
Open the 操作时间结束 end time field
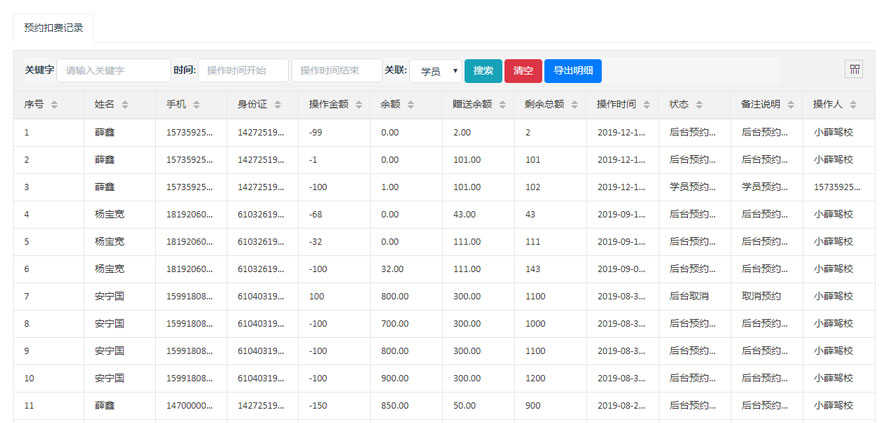coord(337,71)
